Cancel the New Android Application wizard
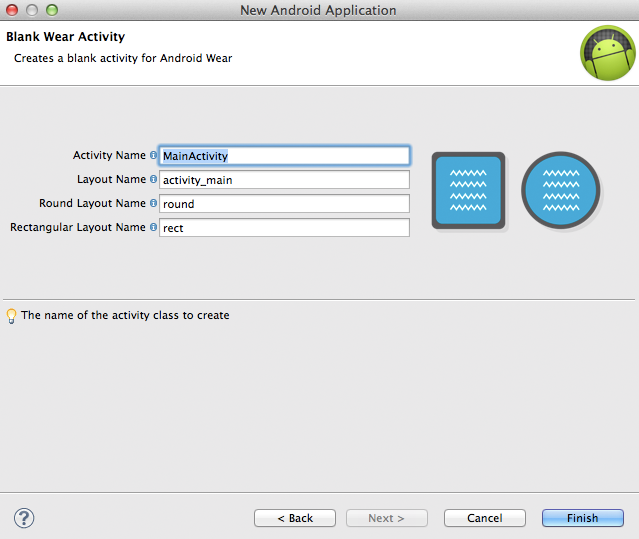Screen dimensions: 639x539 click(x=485, y=518)
